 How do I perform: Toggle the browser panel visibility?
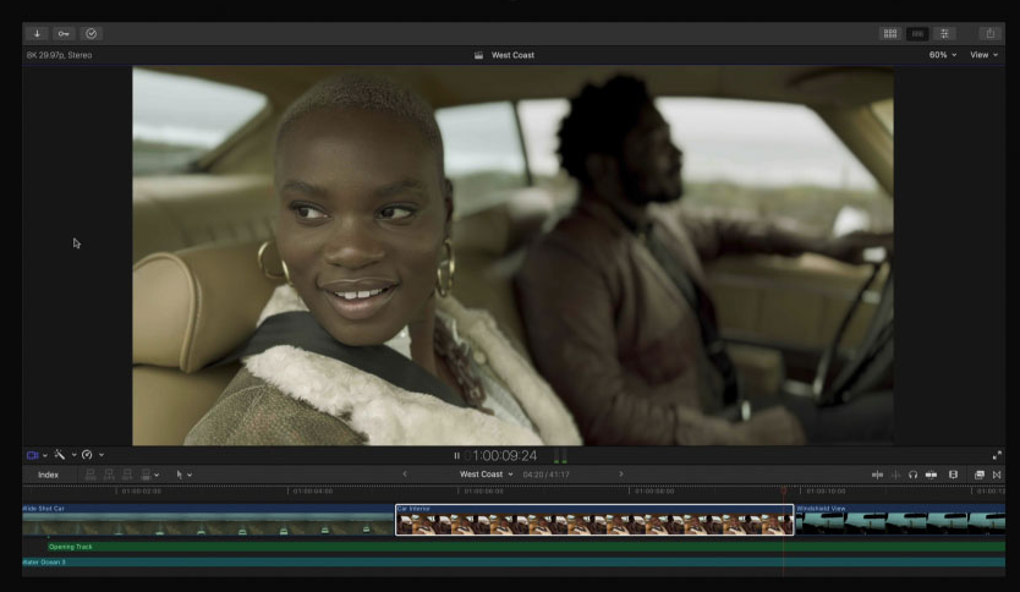(x=889, y=33)
